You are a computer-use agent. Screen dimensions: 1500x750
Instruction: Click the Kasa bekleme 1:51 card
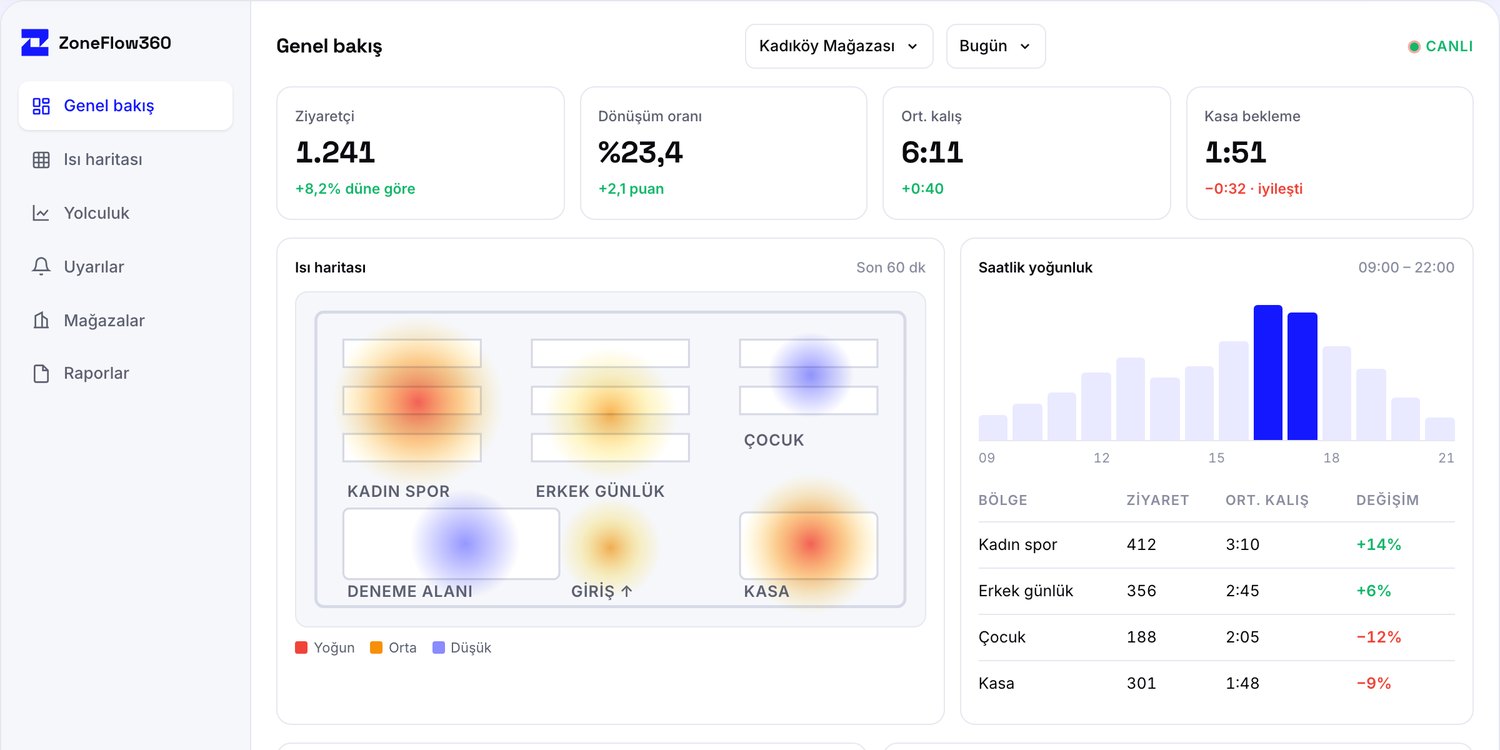click(1329, 153)
